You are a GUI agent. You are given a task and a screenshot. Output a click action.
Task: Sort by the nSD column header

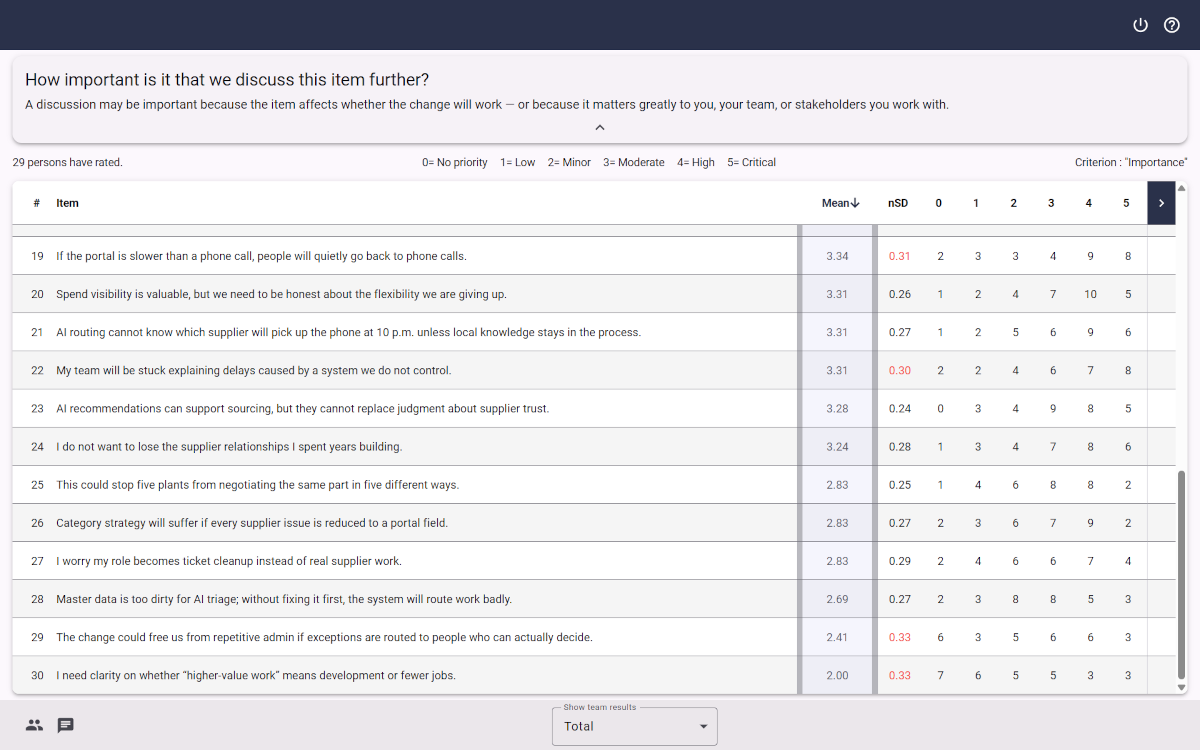[898, 203]
